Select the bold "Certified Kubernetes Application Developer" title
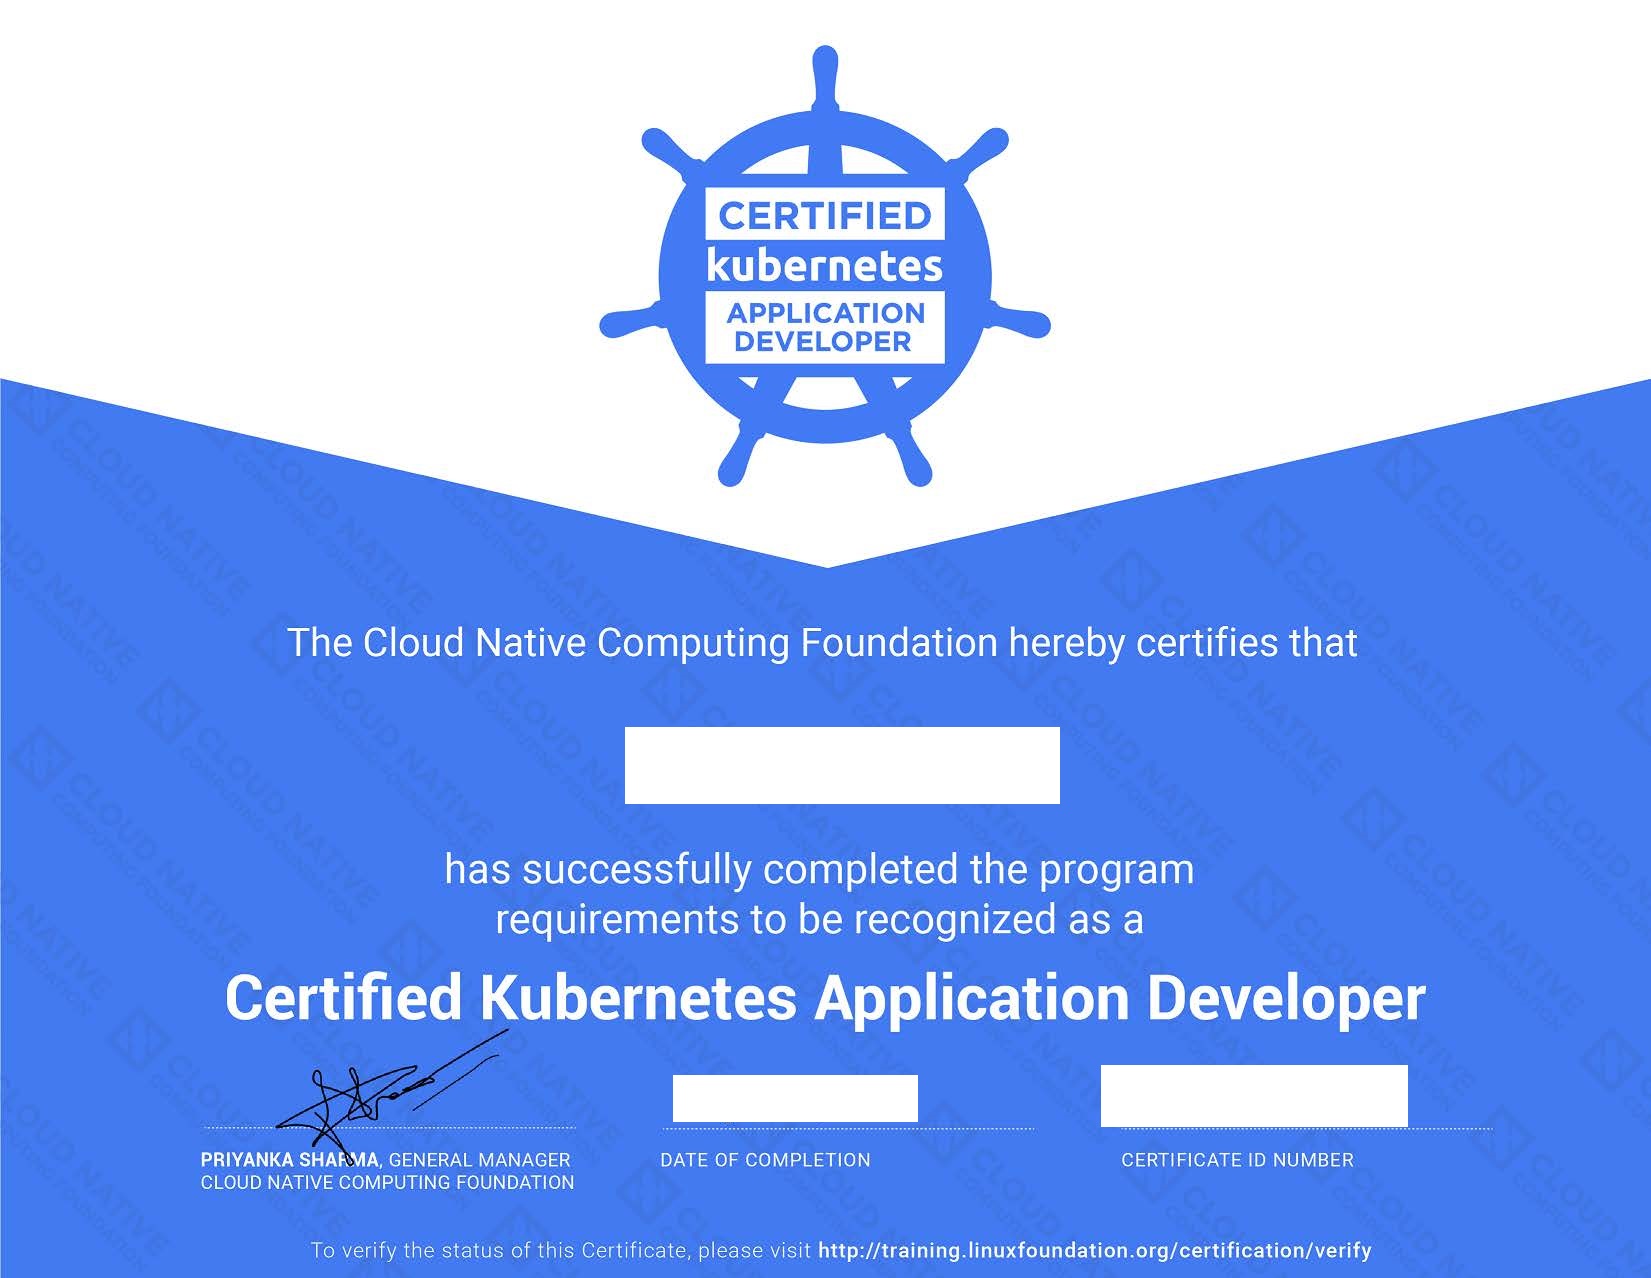The height and width of the screenshot is (1278, 1651). (825, 998)
